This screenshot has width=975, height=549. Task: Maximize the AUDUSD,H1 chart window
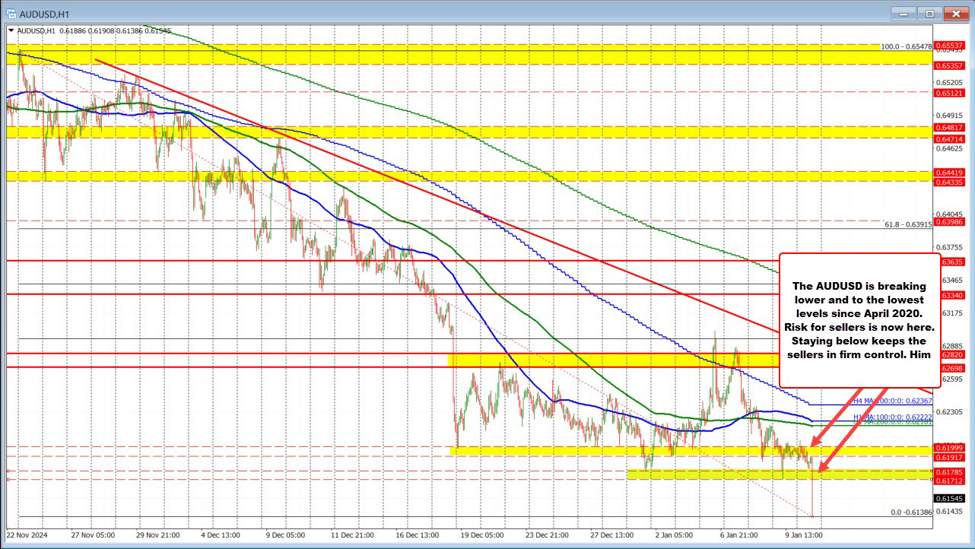pyautogui.click(x=930, y=13)
